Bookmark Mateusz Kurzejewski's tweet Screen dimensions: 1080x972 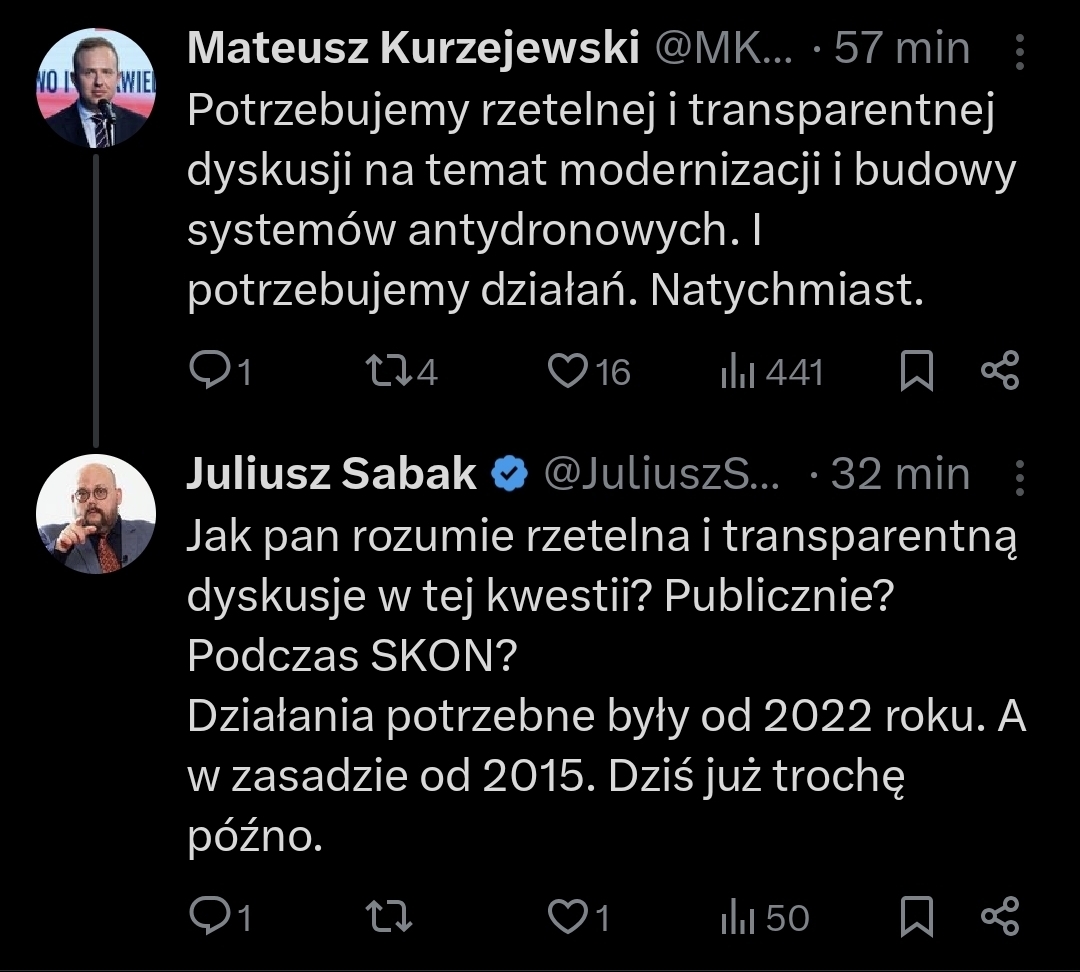917,372
